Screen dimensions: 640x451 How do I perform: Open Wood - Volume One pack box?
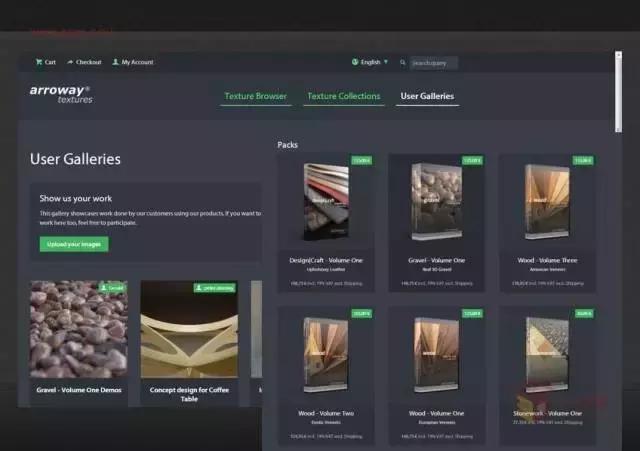click(437, 355)
